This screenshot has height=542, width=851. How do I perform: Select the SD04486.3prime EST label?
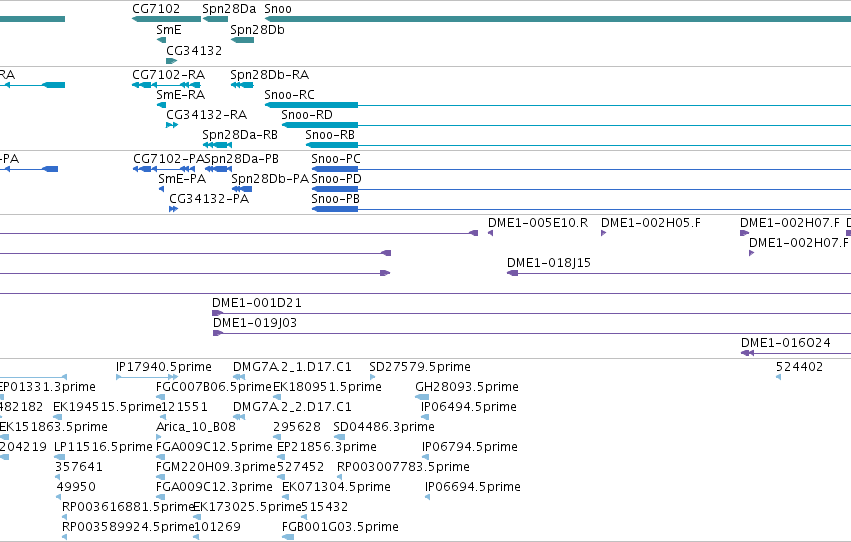(x=384, y=427)
